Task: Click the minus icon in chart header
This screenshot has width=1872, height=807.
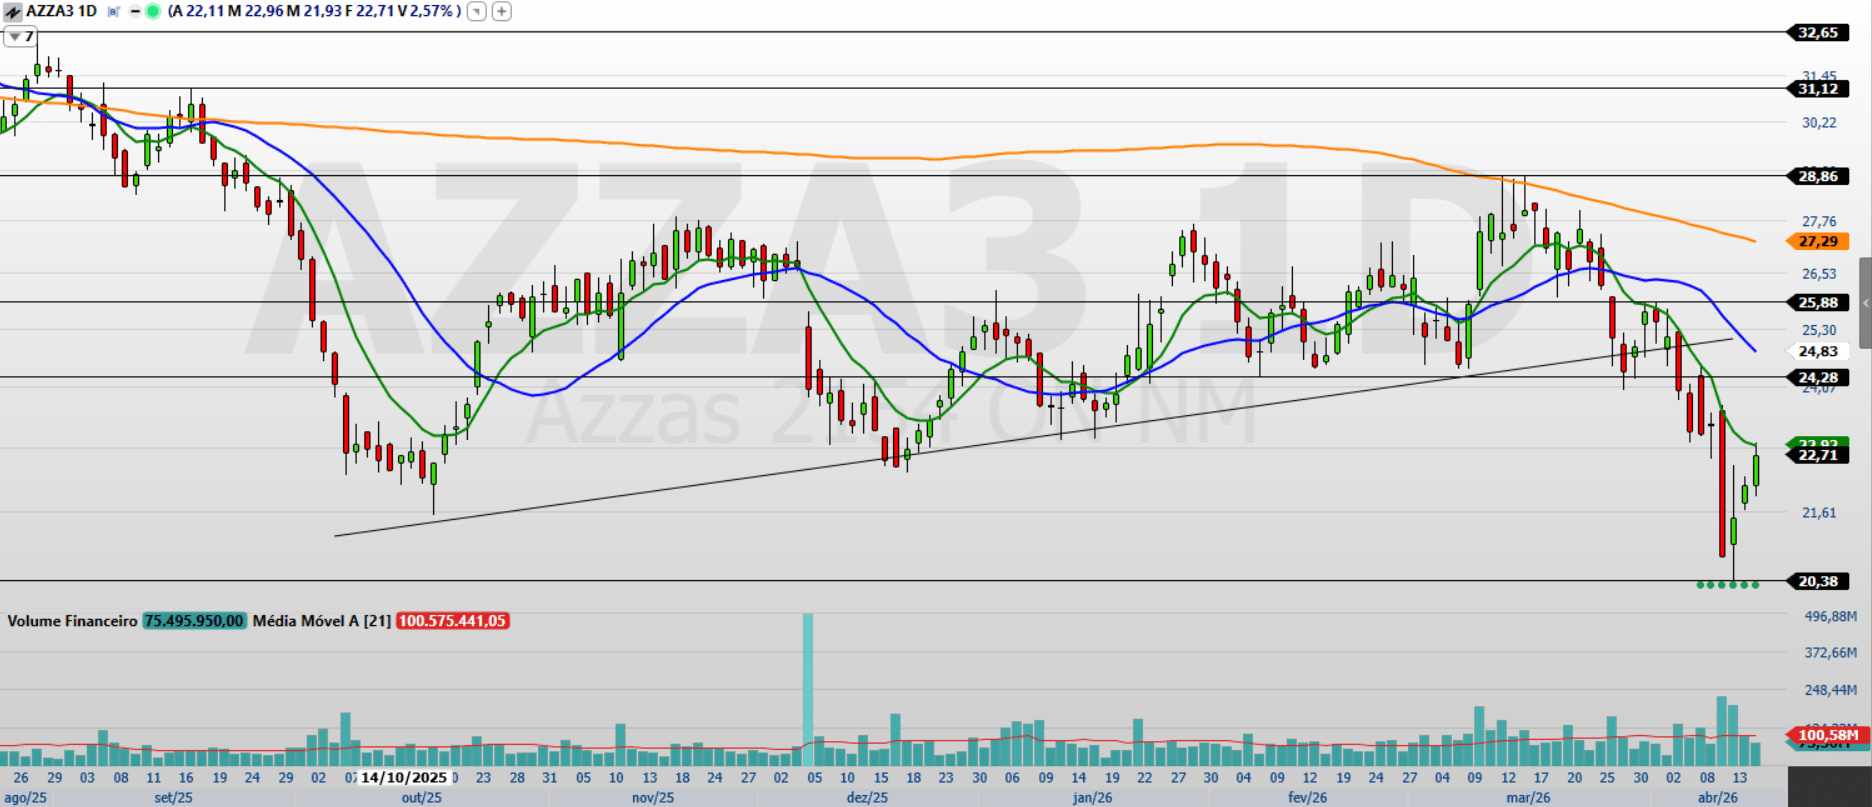Action: [135, 11]
